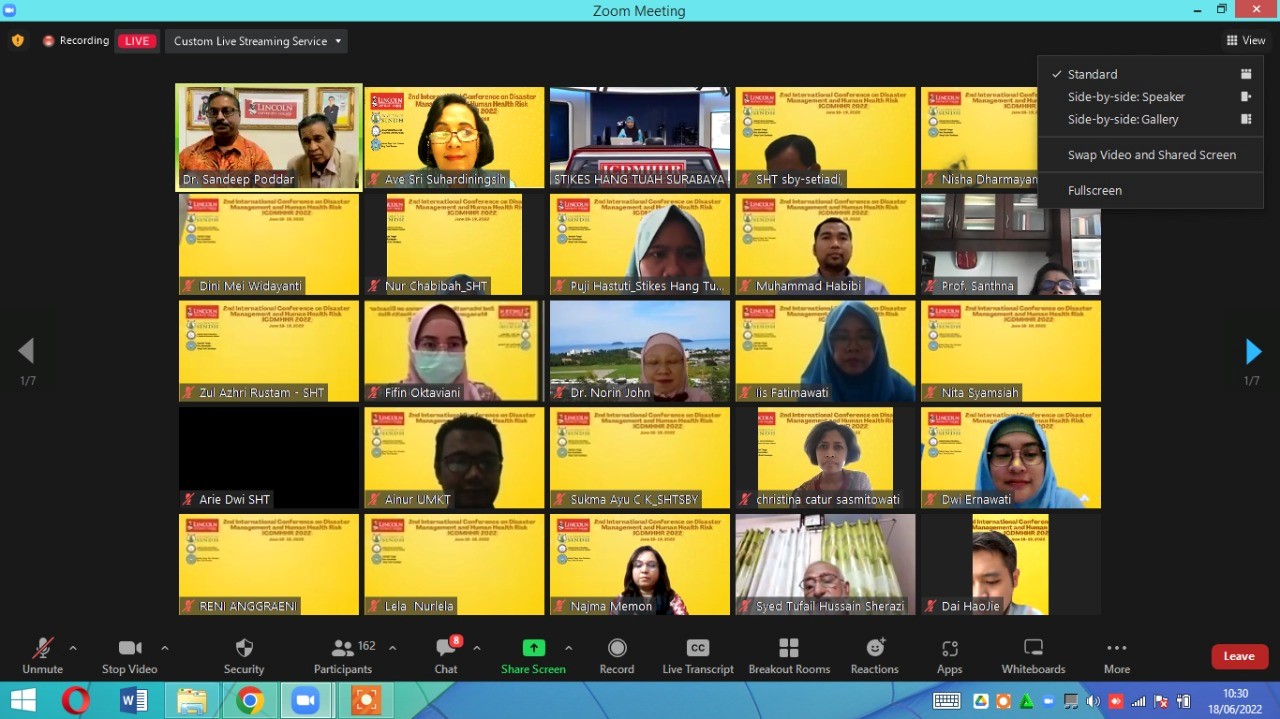
Task: Select Swap Video and Shared Screen
Action: [x=1150, y=155]
